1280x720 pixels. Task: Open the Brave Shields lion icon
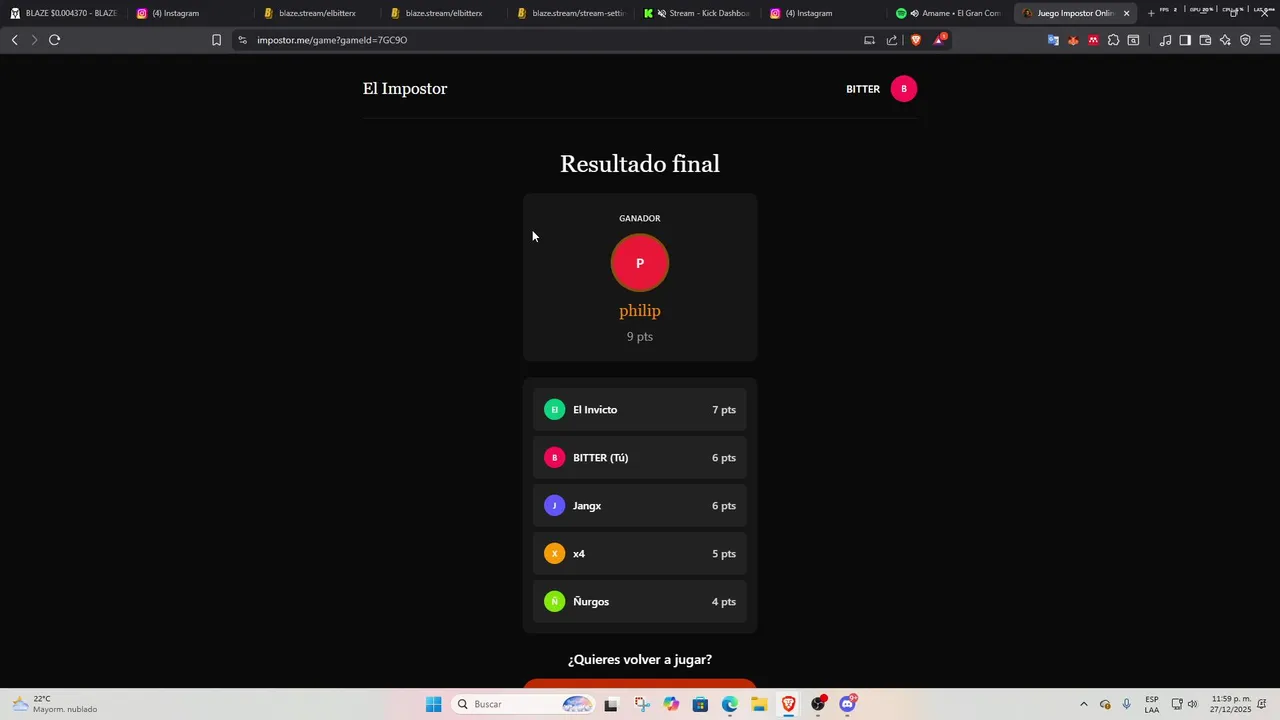point(915,40)
